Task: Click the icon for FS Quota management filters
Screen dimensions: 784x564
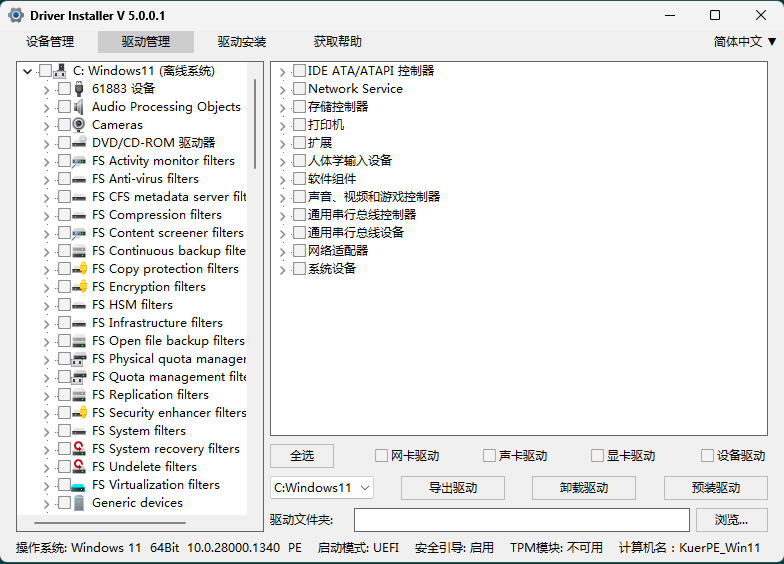Action: tap(78, 377)
